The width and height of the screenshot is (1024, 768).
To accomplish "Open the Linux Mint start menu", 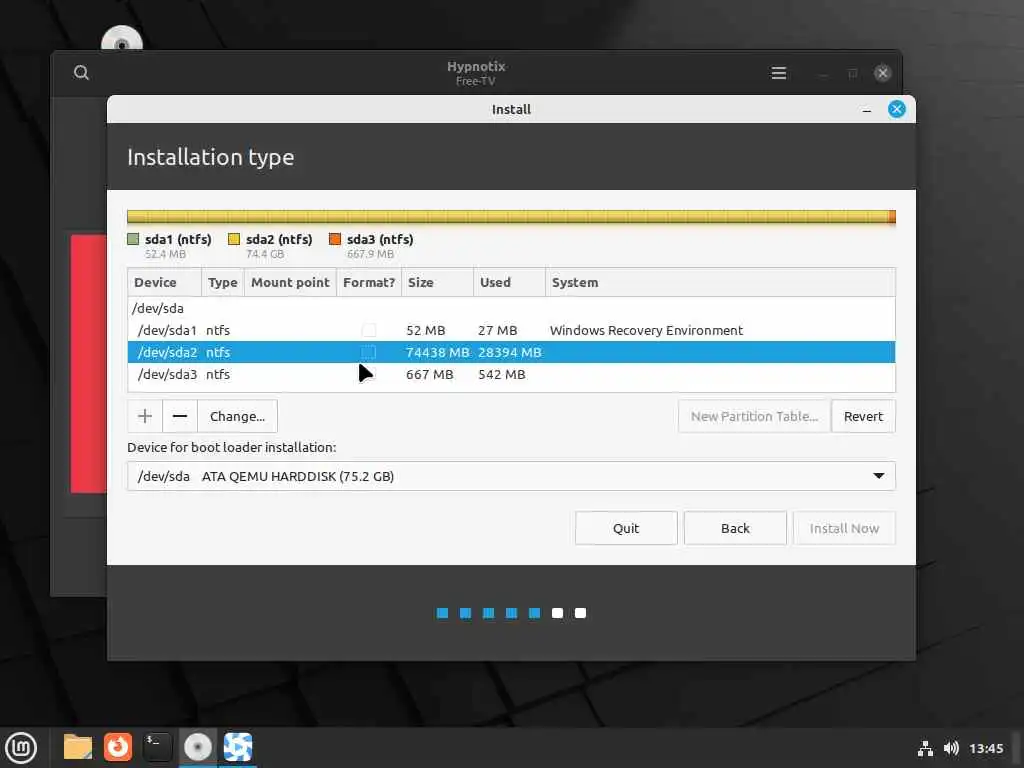I will coord(21,747).
